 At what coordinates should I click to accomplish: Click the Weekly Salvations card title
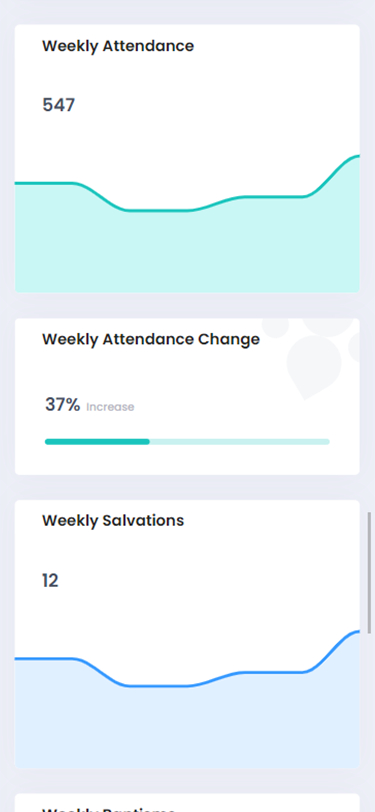[113, 520]
